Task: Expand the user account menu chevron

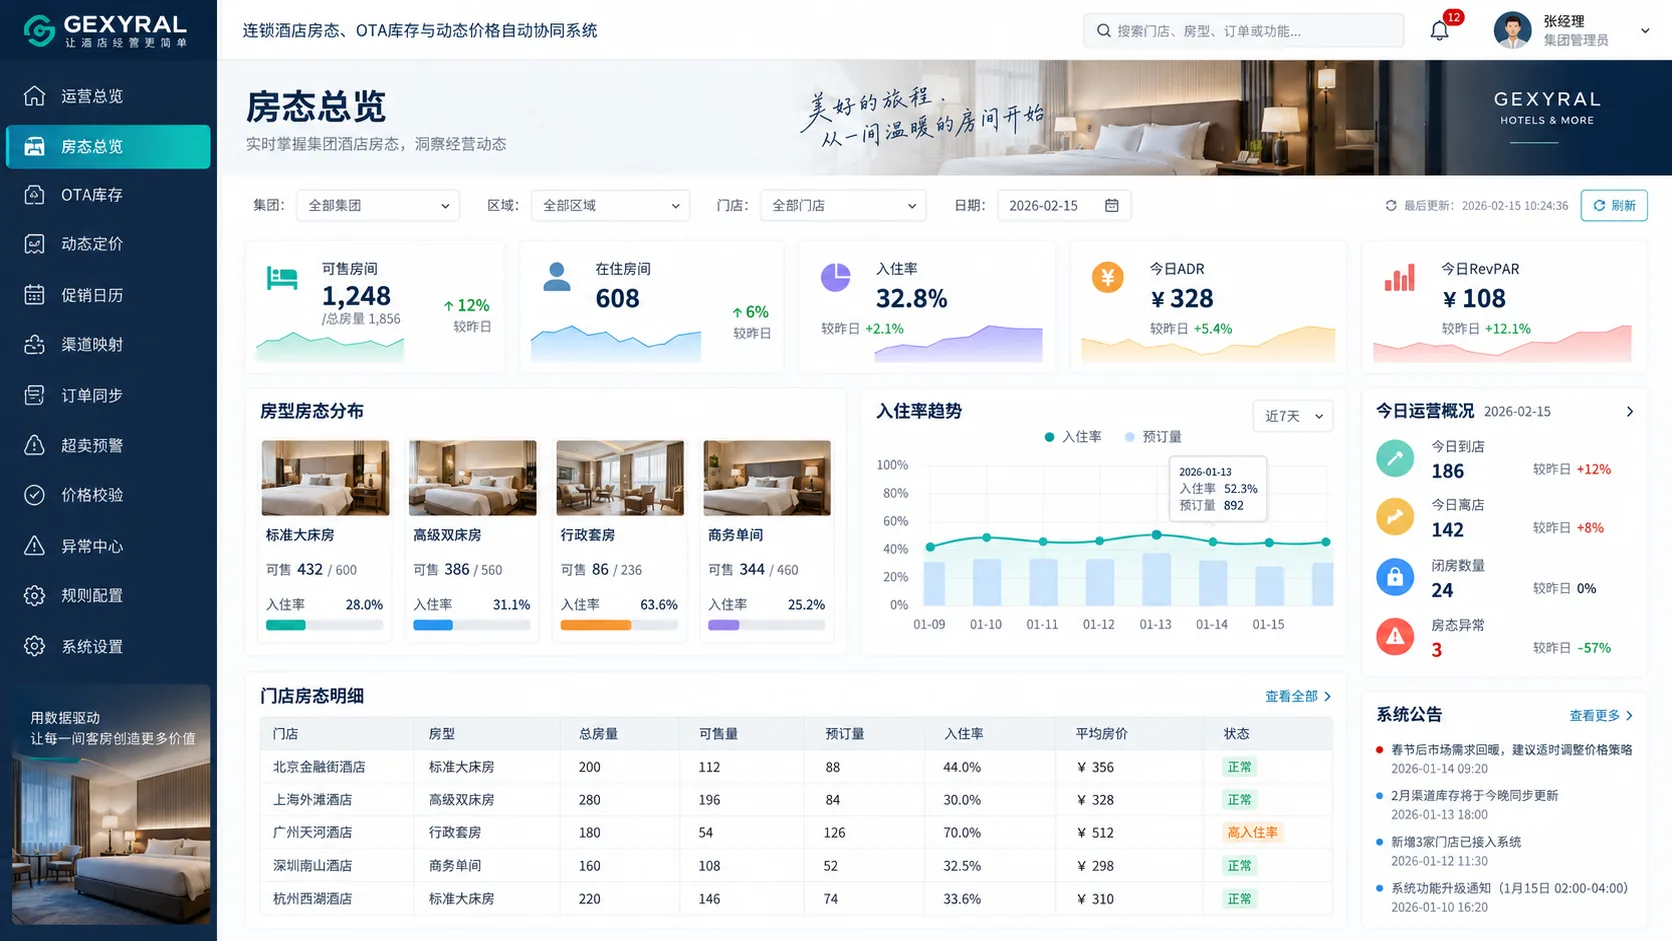Action: pos(1645,31)
